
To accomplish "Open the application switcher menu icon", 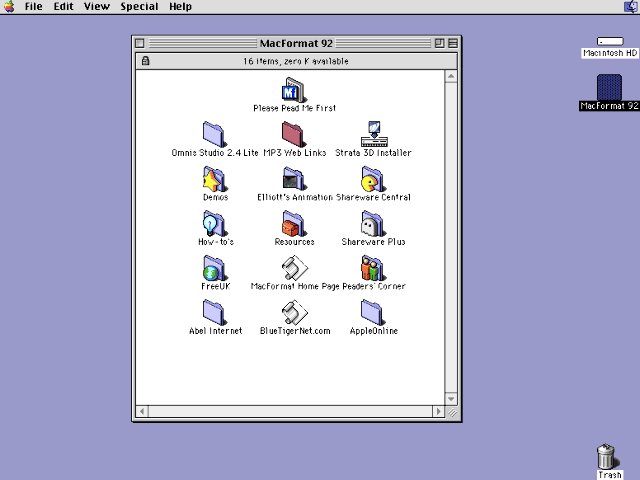I will 631,7.
